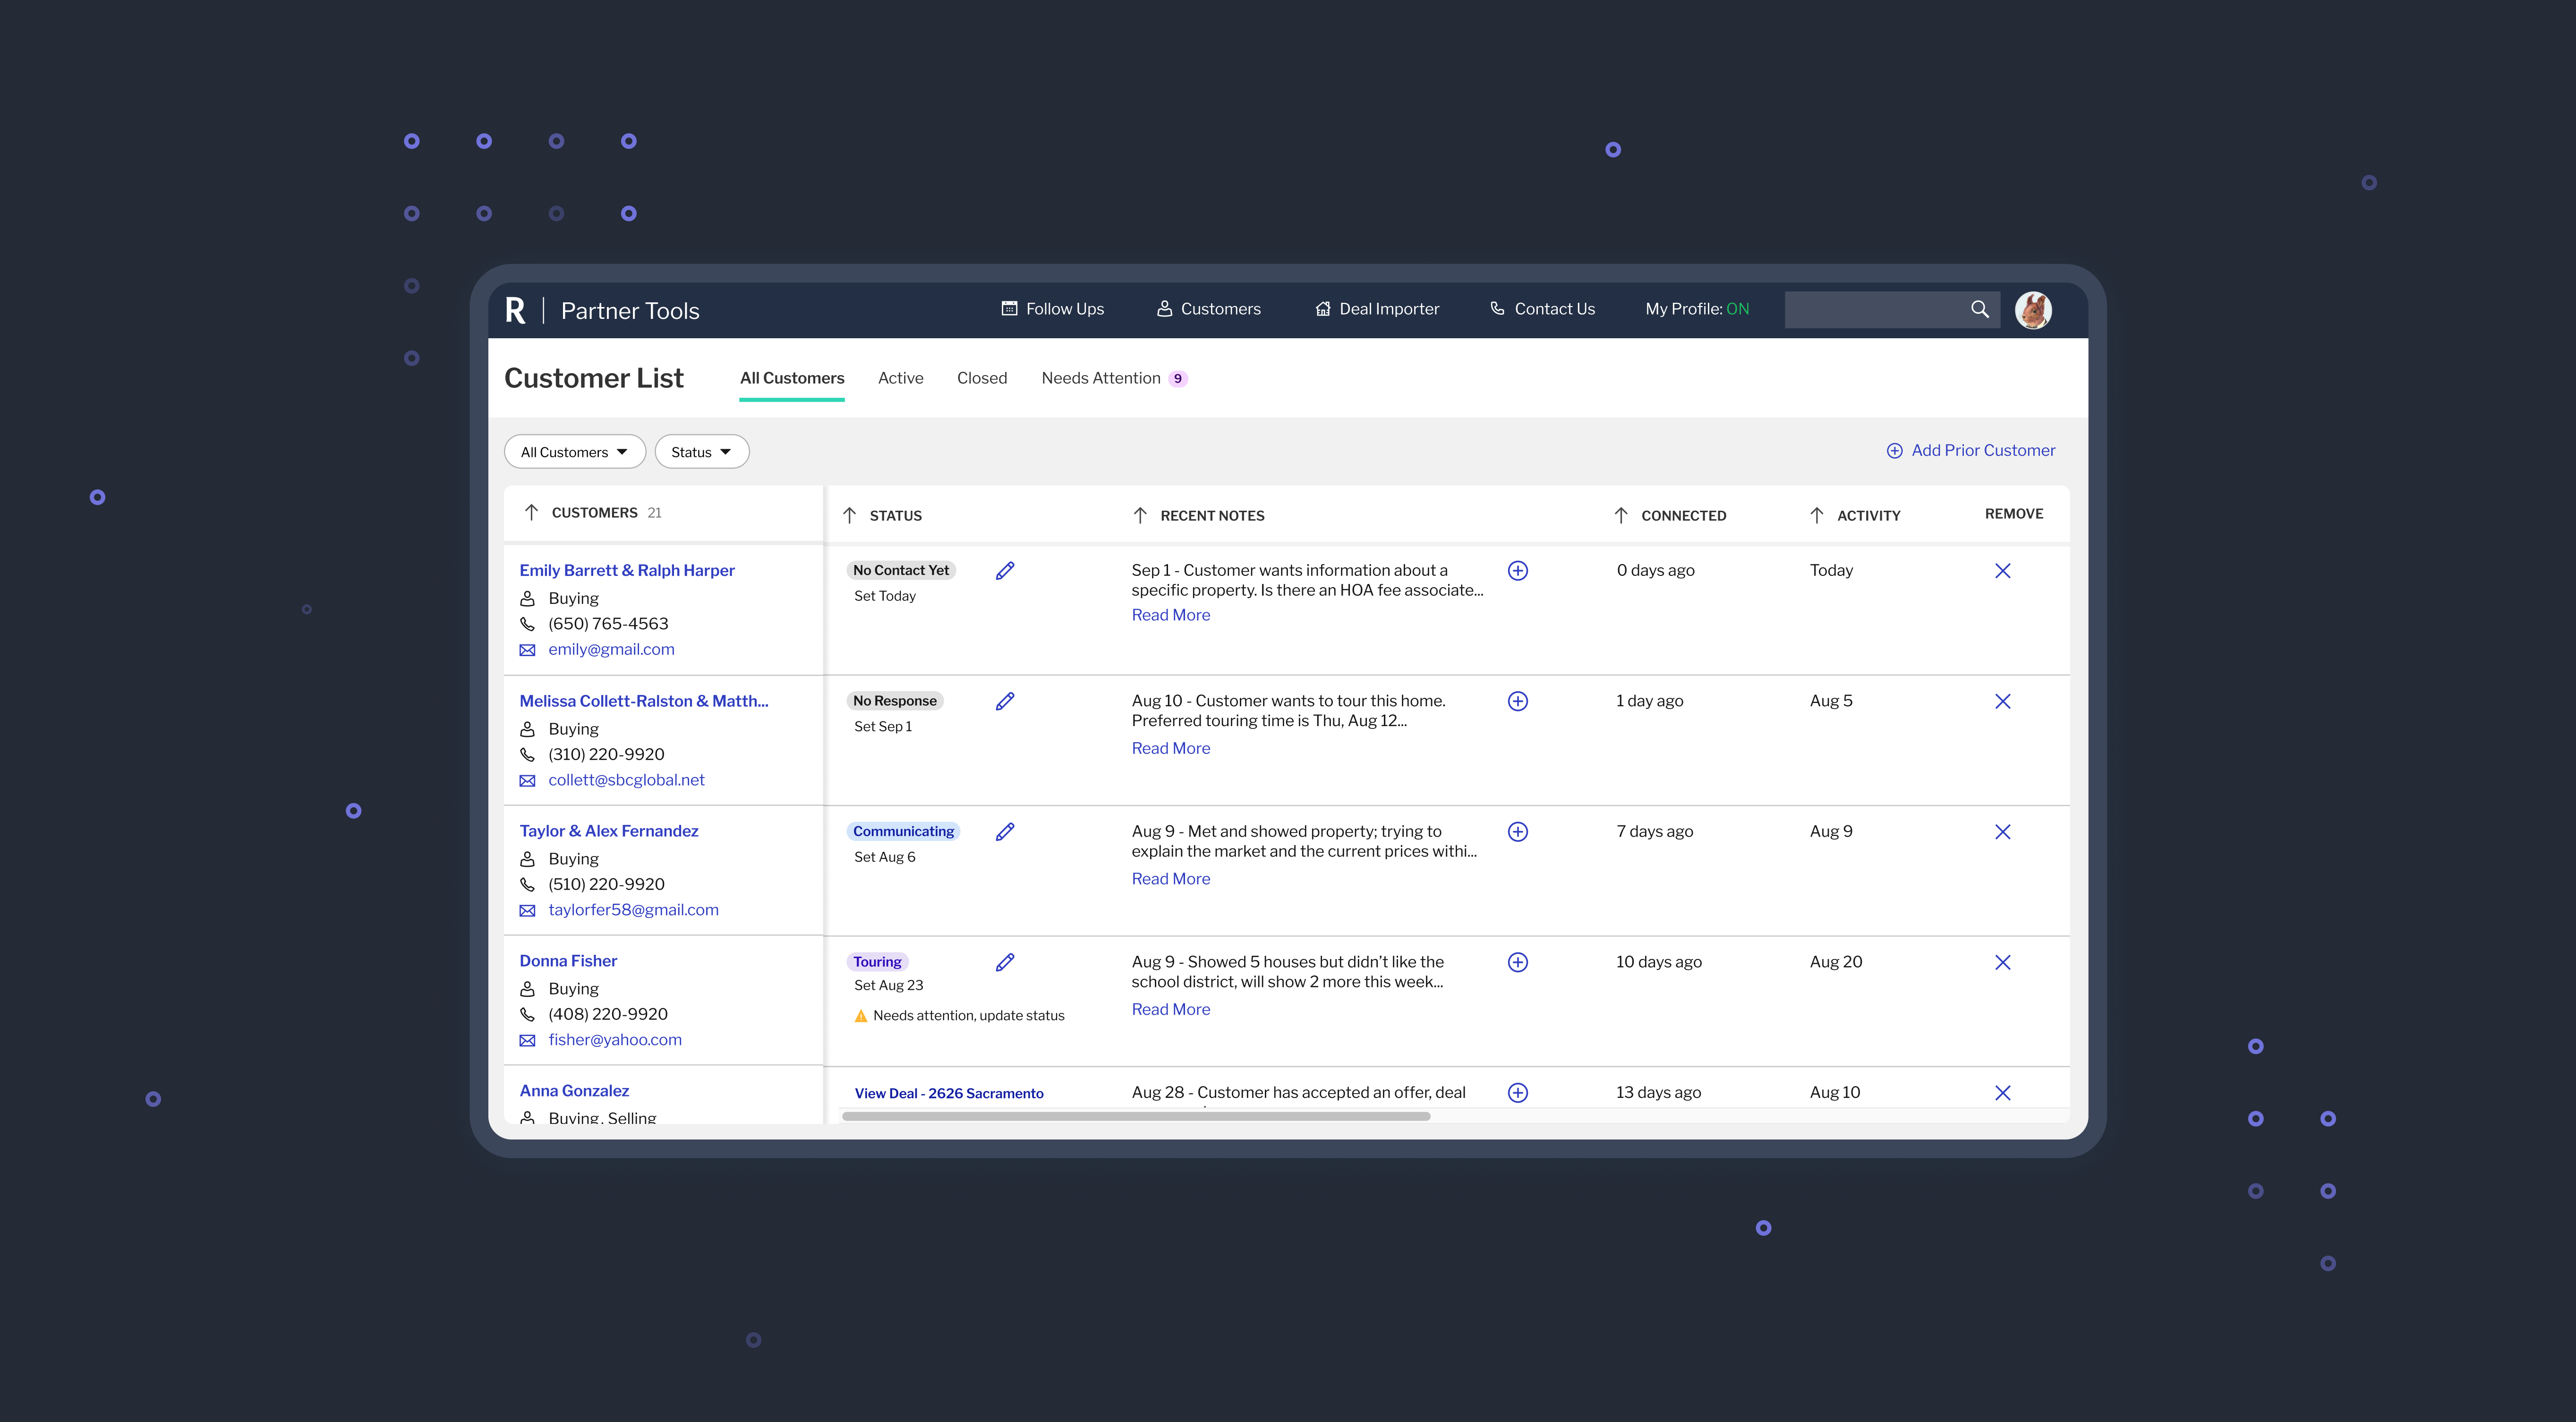Click the No Contact Yet status badge
This screenshot has width=2576, height=1422.
(x=901, y=570)
